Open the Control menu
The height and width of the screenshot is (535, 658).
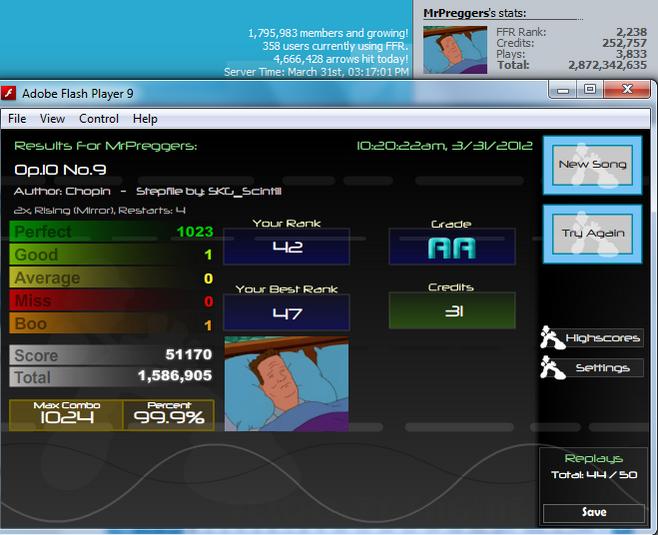pos(99,119)
